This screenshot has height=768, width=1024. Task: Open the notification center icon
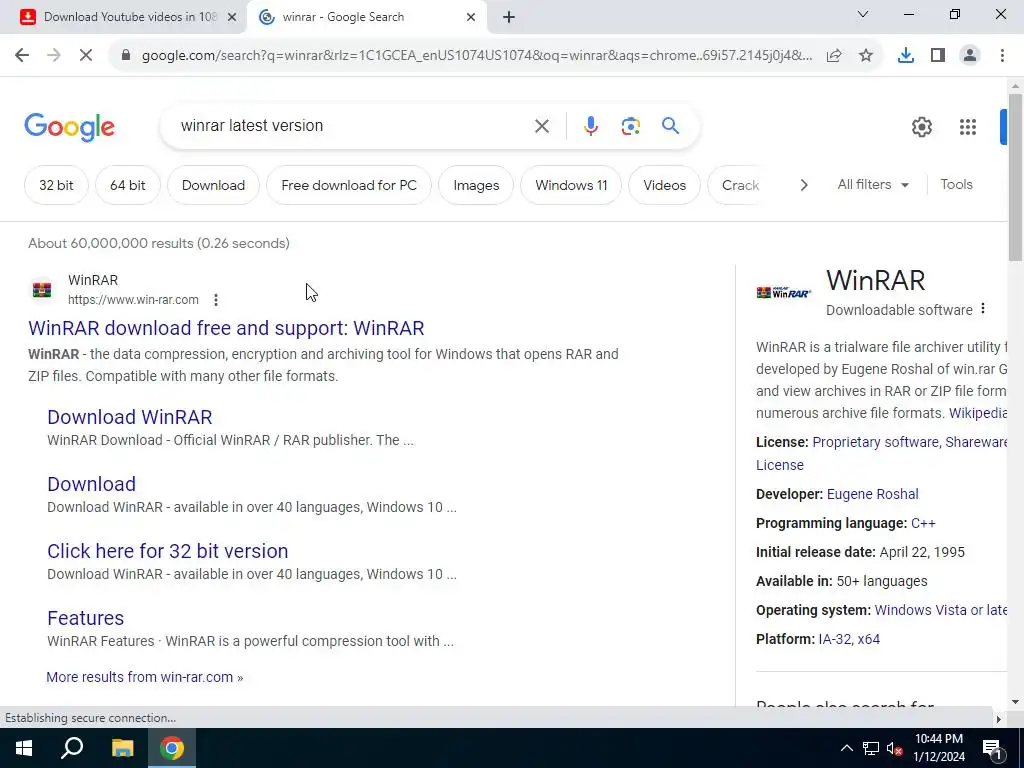(992, 748)
